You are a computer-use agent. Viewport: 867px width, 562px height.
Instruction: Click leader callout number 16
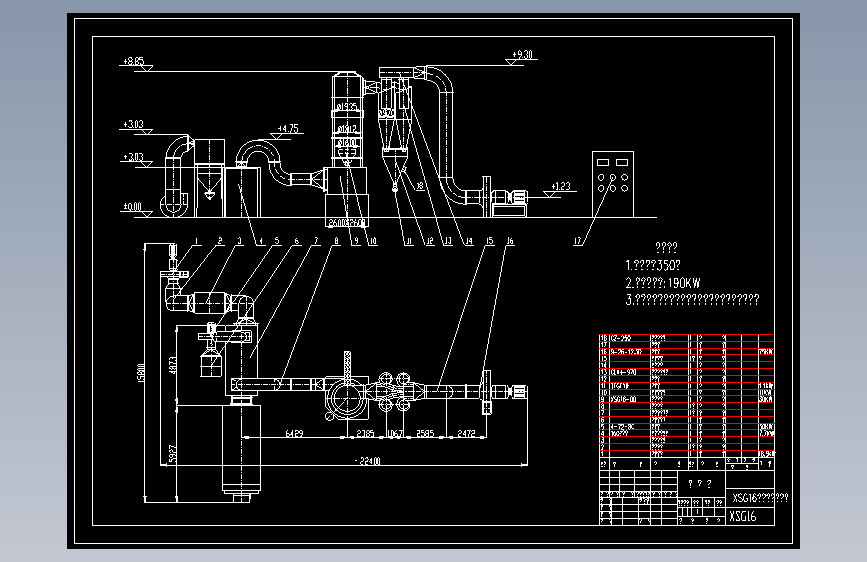tap(510, 241)
